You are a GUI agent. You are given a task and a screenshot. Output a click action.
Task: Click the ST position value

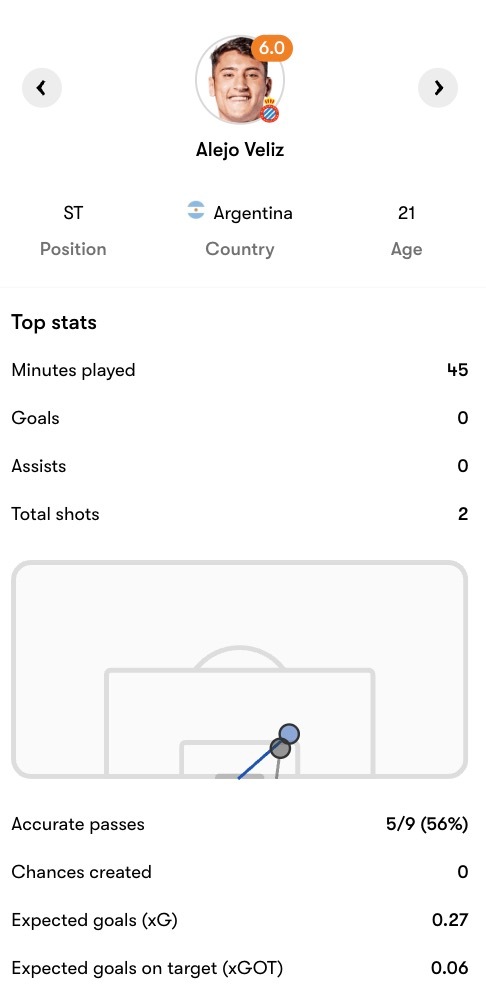(x=73, y=213)
